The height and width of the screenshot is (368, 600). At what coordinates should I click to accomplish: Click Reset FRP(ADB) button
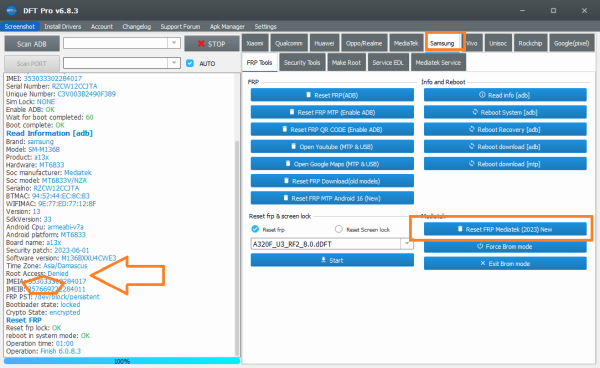click(x=332, y=95)
